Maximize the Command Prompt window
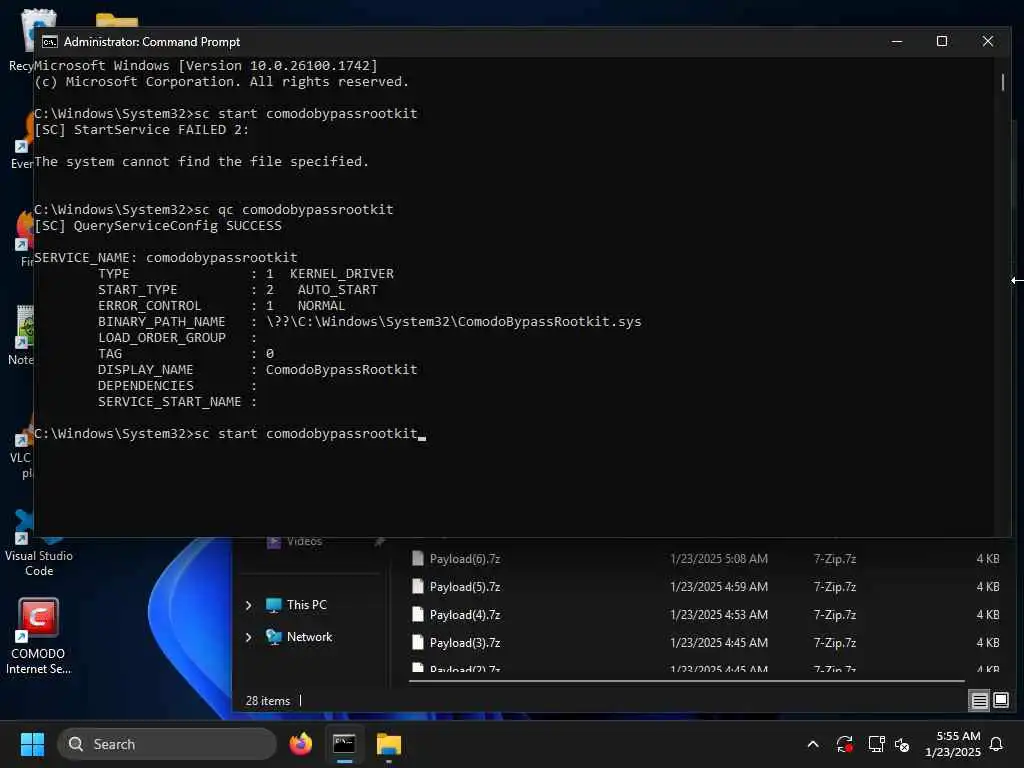The image size is (1024, 768). pyautogui.click(x=942, y=41)
